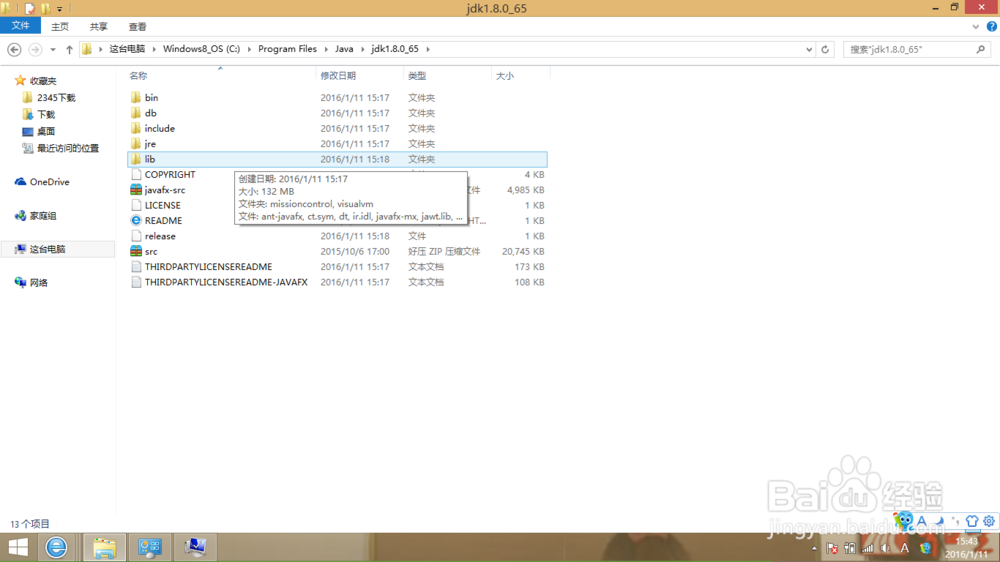Select the javafx-src zip archive icon
The image size is (1000, 562).
[136, 189]
